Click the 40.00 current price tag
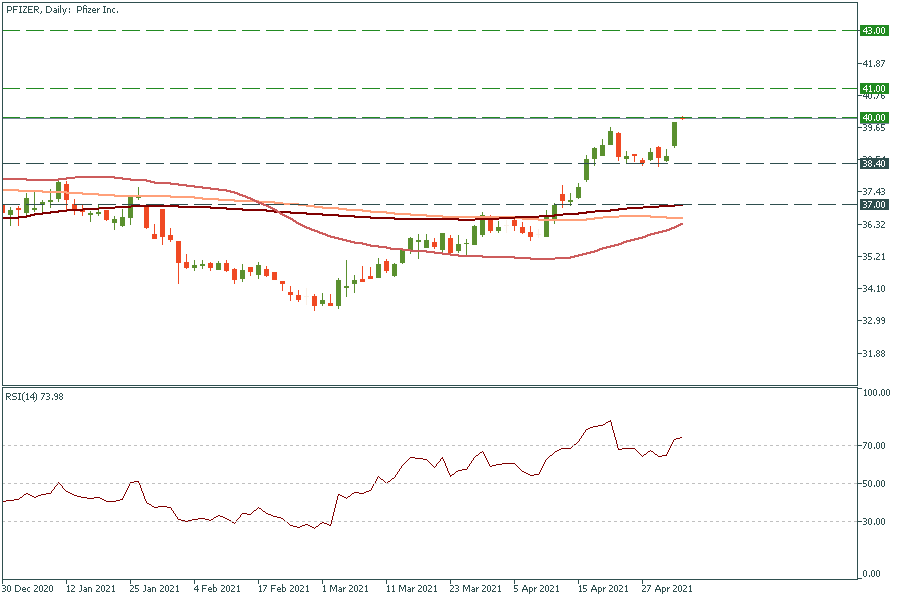This screenshot has height=600, width=900. (x=874, y=118)
